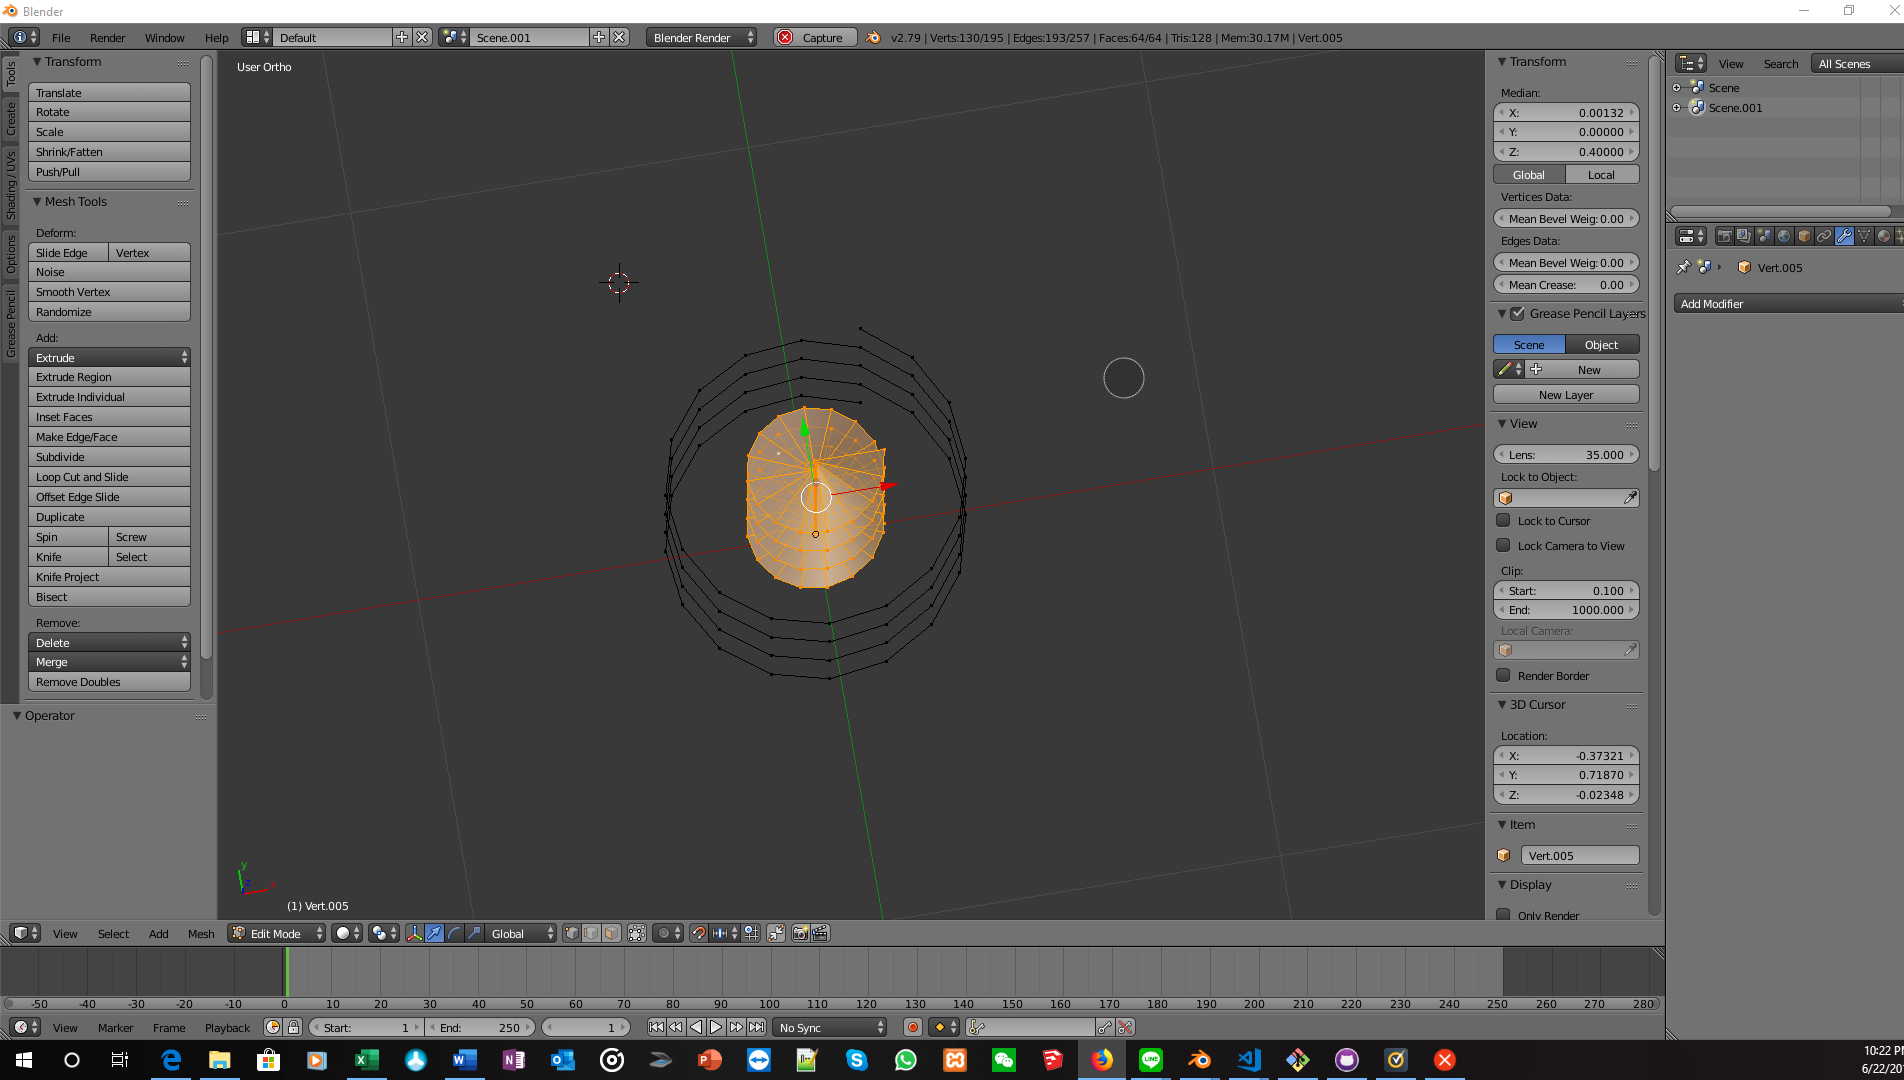The image size is (1904, 1080).
Task: Expand the Scene tree item
Action: tap(1677, 87)
